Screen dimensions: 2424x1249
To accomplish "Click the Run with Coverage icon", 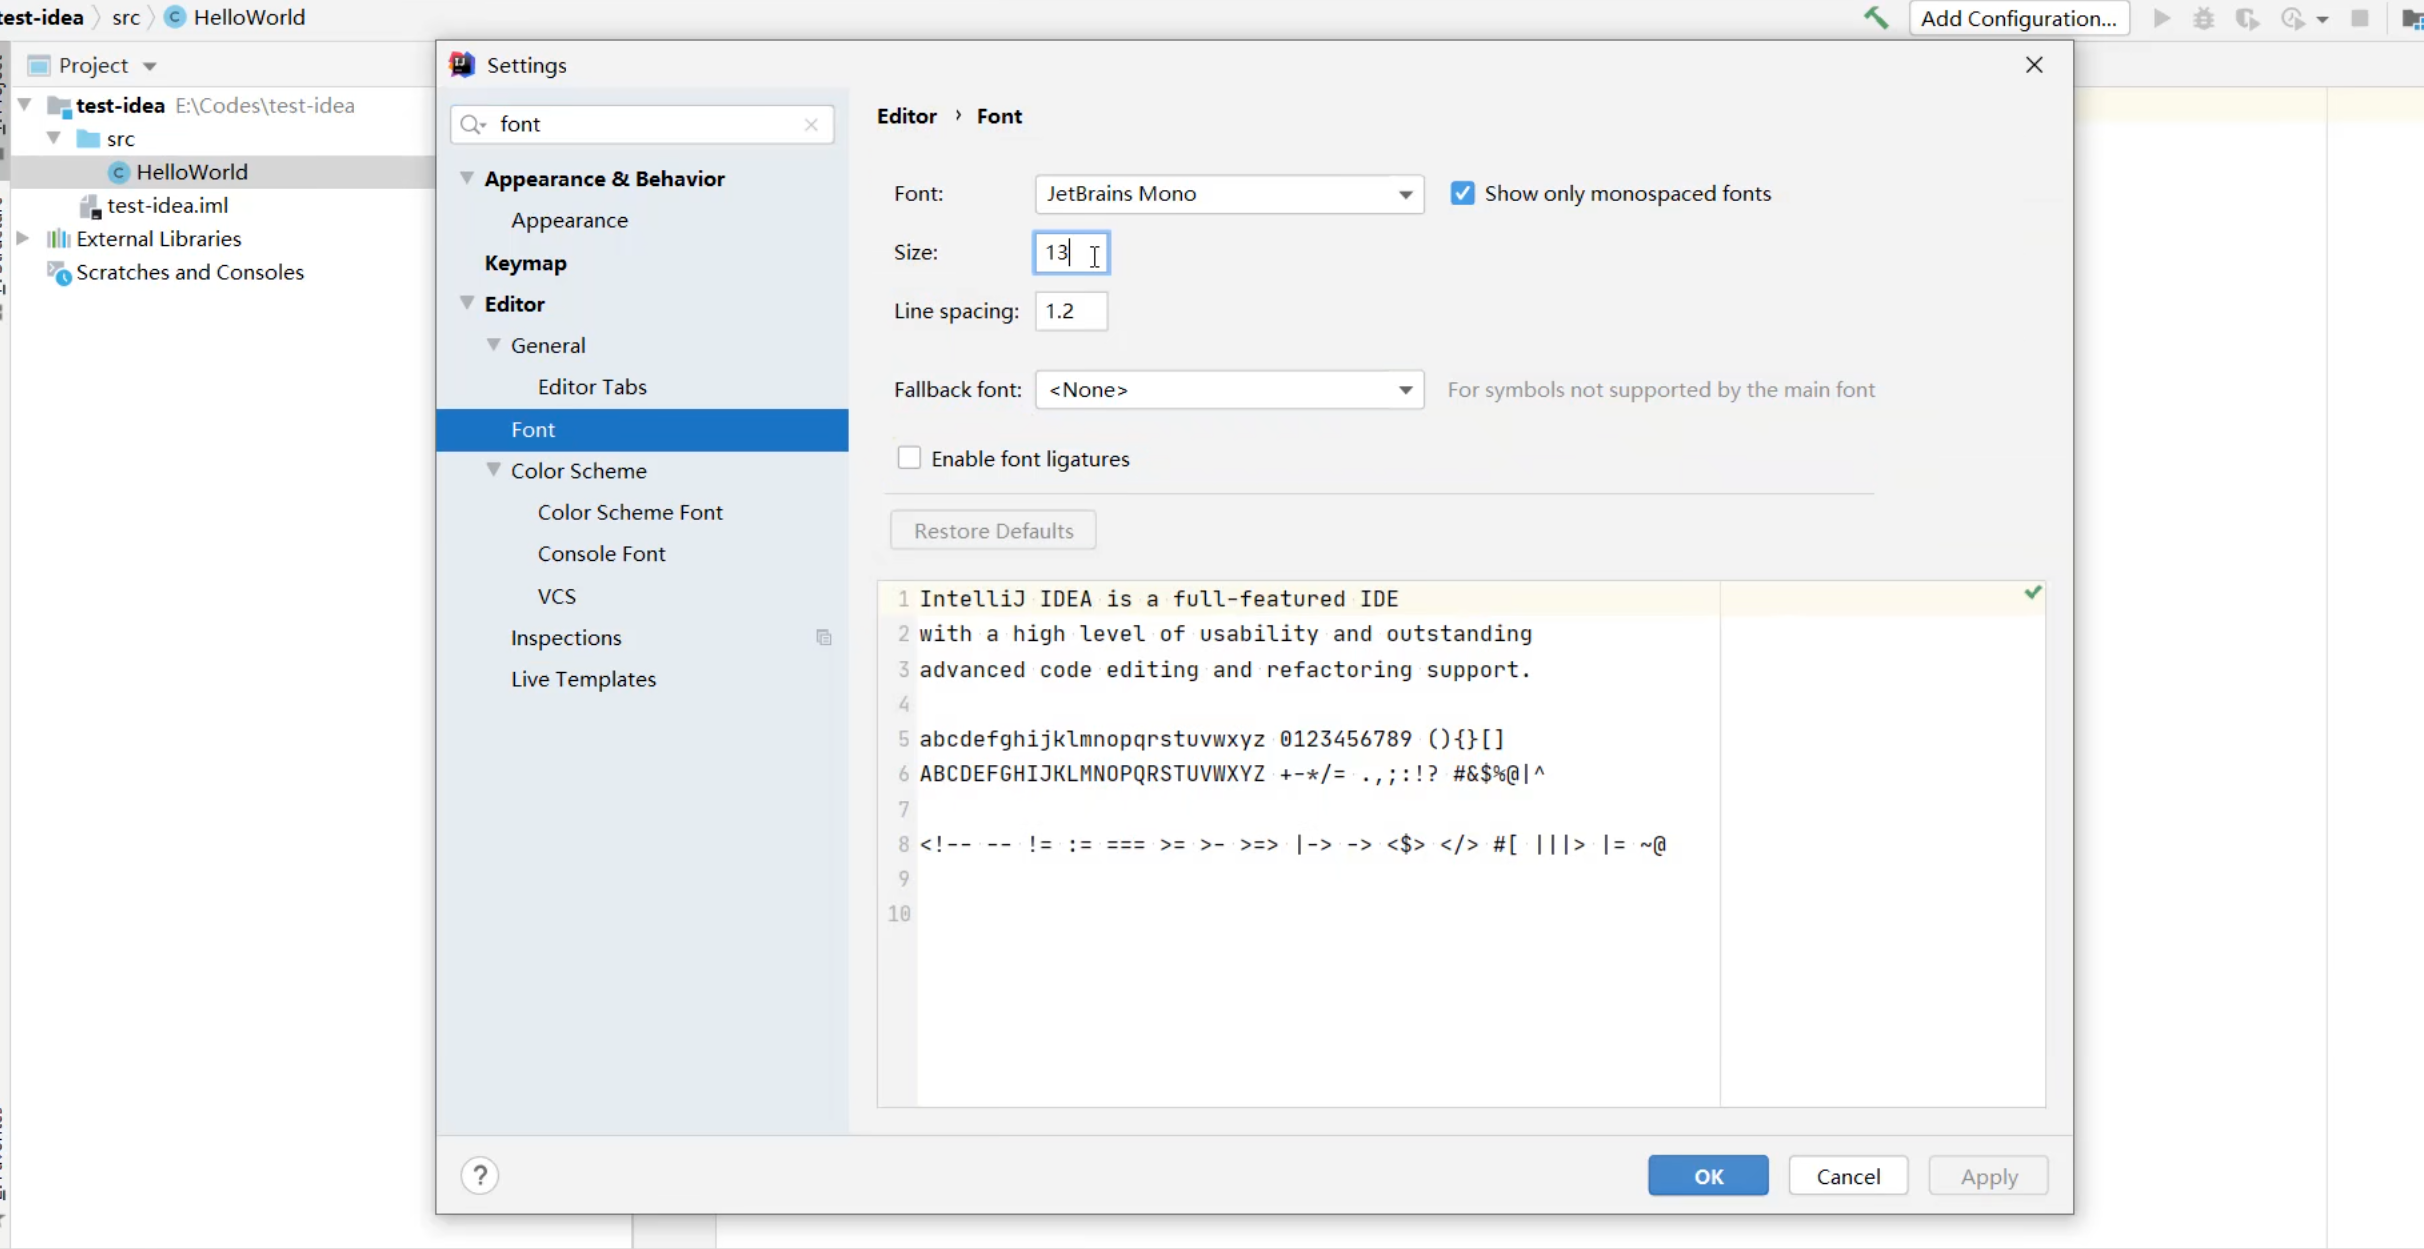I will (2247, 18).
